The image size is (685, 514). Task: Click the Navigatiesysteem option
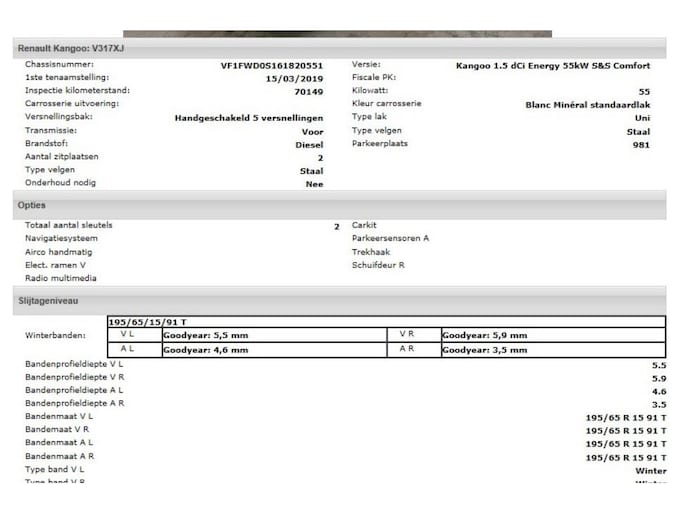tap(61, 239)
